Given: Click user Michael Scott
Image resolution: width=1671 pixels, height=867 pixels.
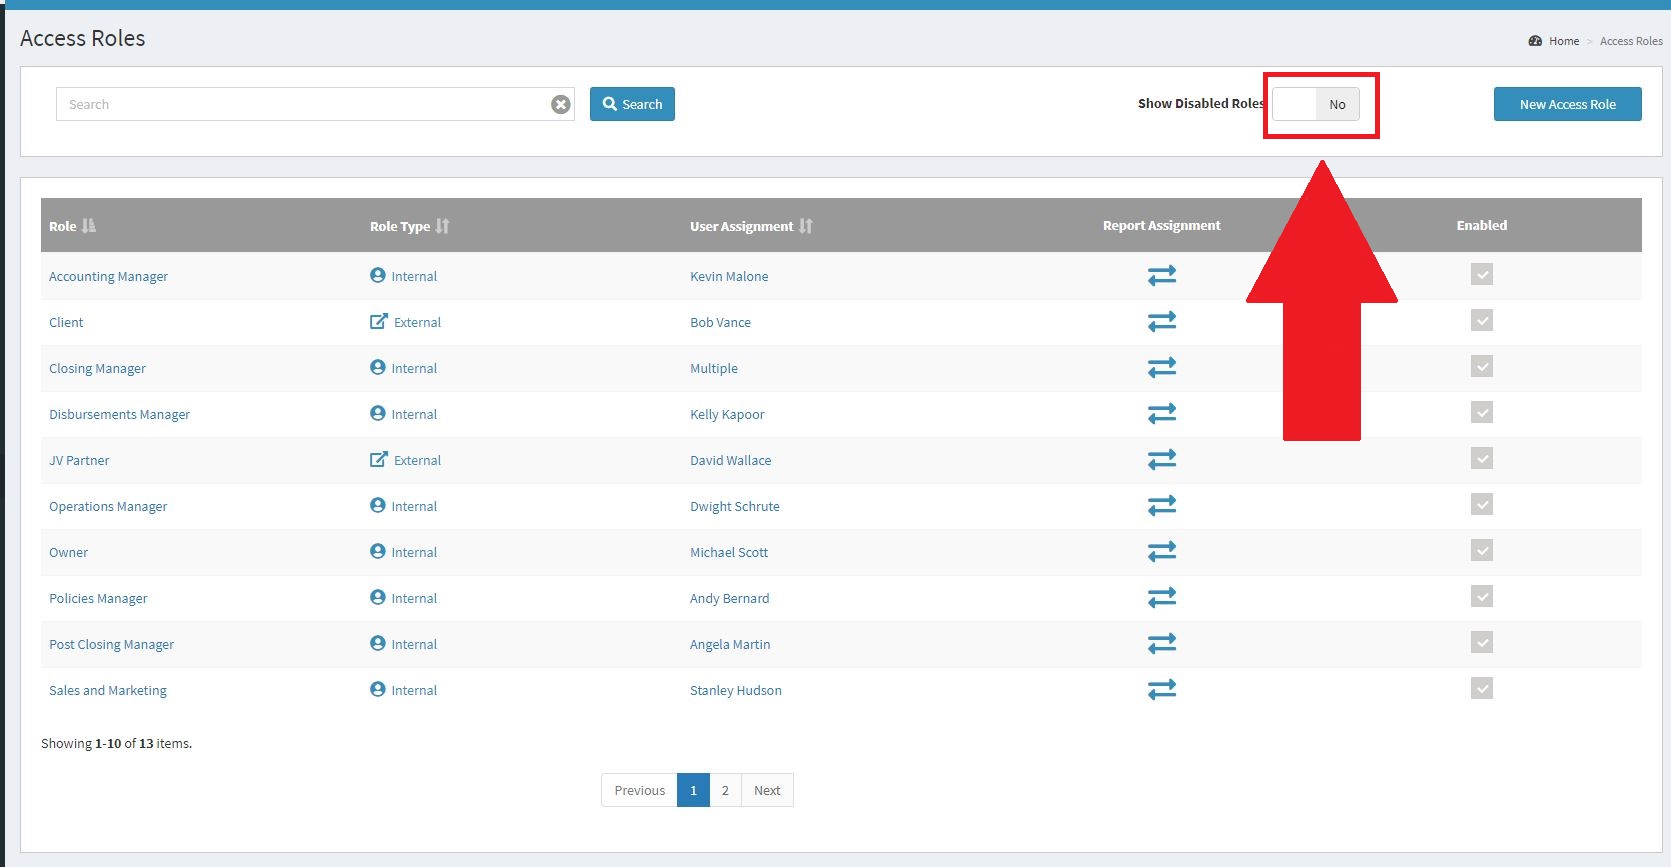Looking at the screenshot, I should (729, 552).
